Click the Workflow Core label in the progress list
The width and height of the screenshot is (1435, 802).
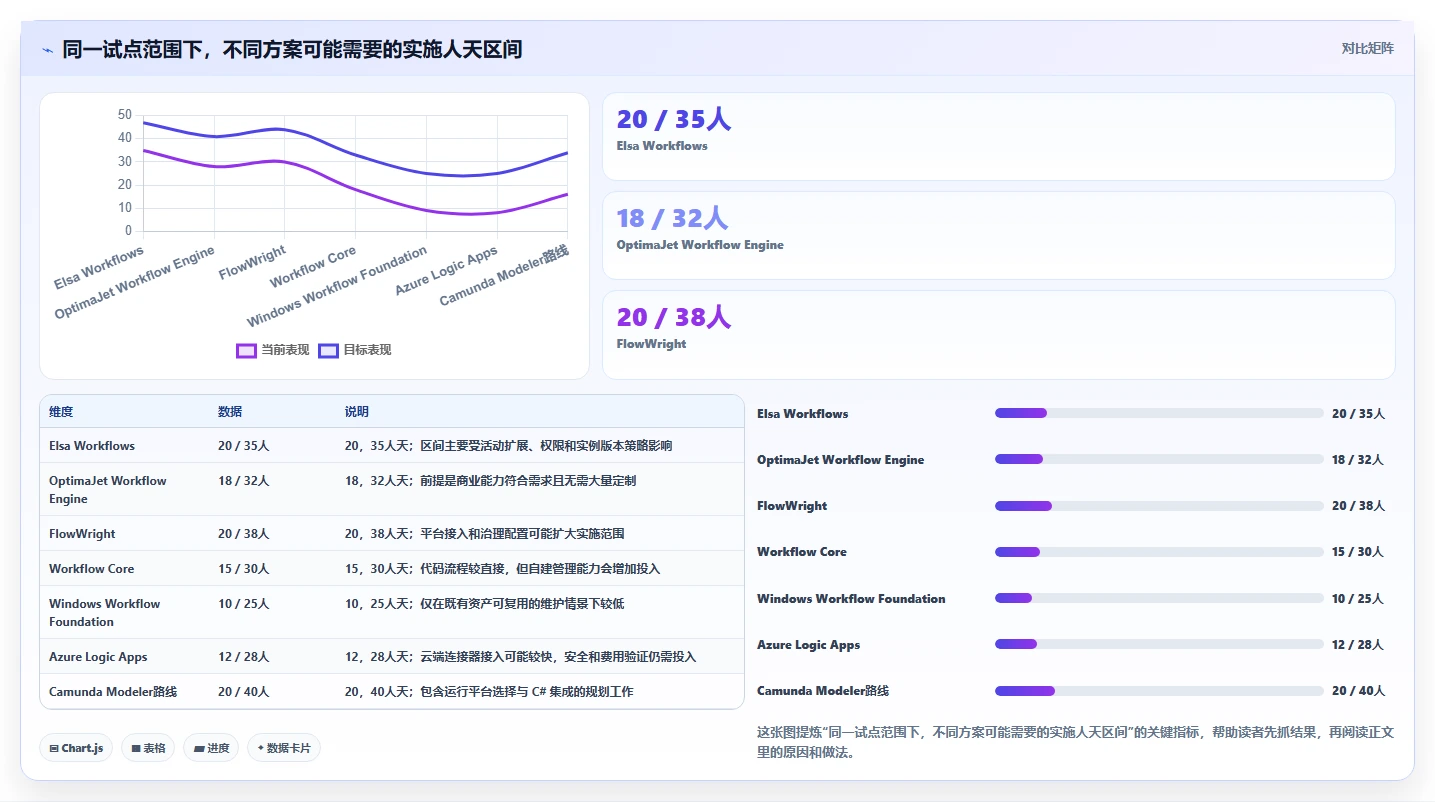tap(802, 552)
